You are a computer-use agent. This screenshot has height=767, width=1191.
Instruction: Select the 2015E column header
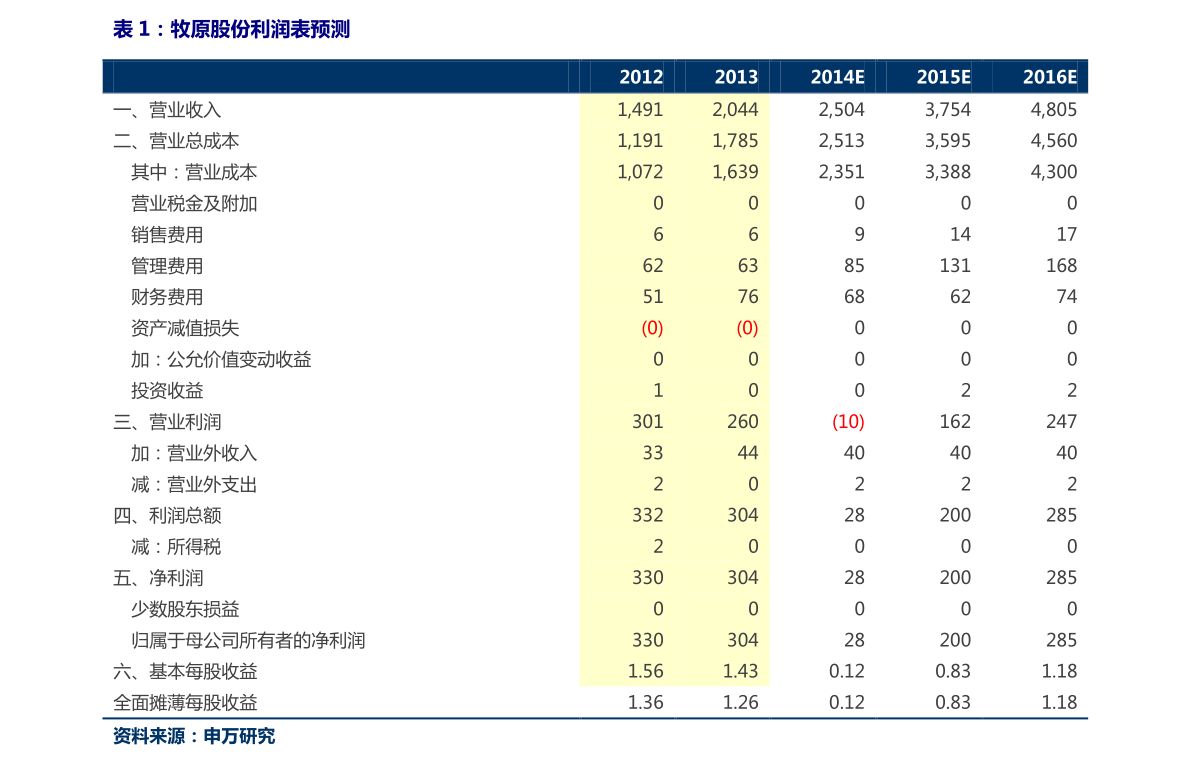pos(943,77)
